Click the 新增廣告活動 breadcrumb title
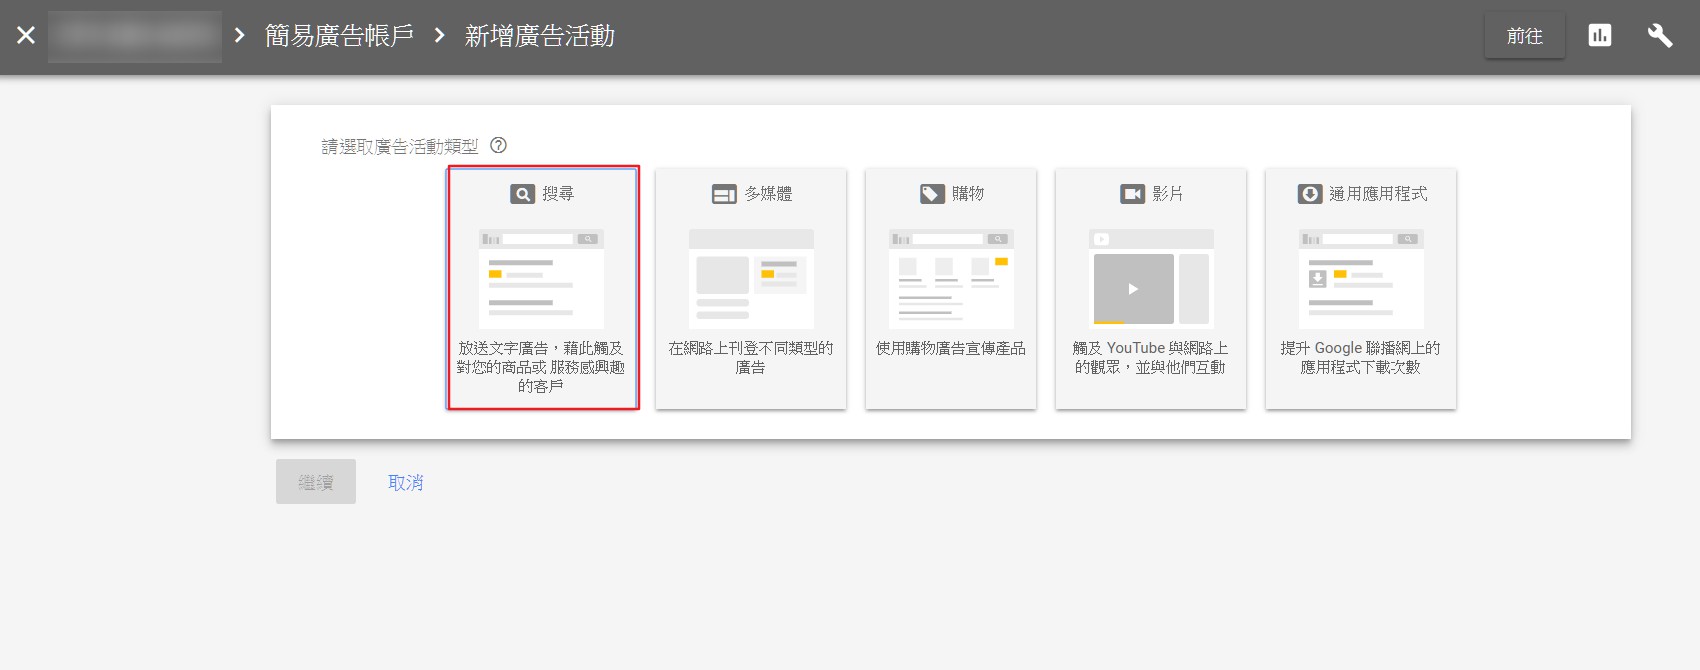Screen dimensions: 1700x670 (539, 36)
